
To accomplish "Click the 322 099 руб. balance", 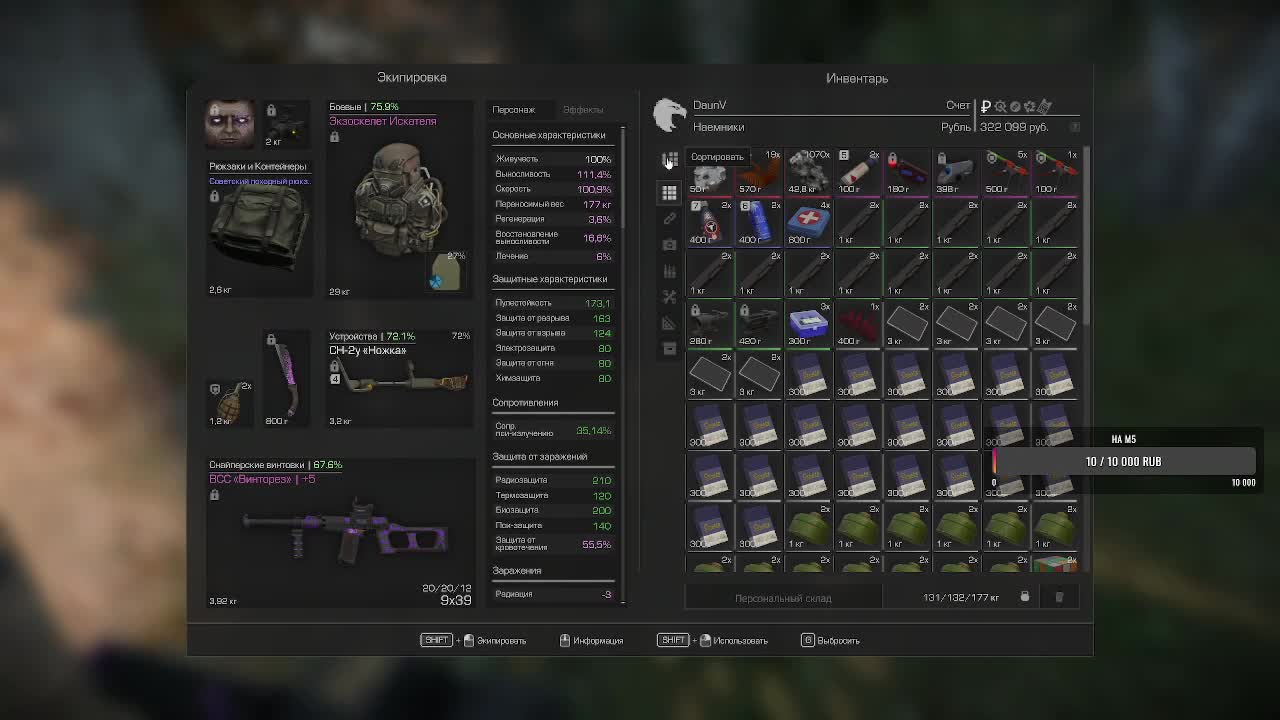I will (x=1014, y=127).
